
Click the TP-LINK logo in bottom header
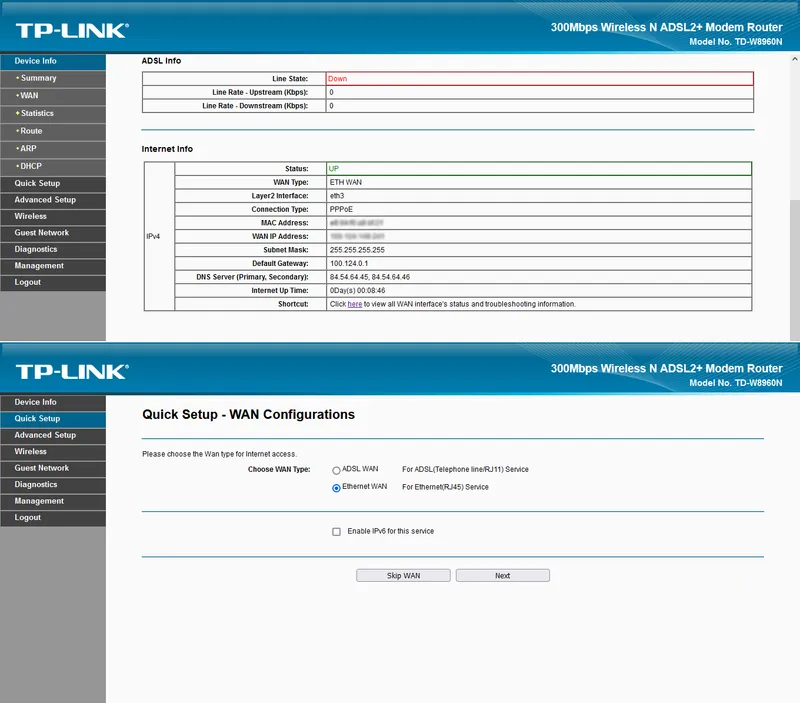click(72, 372)
